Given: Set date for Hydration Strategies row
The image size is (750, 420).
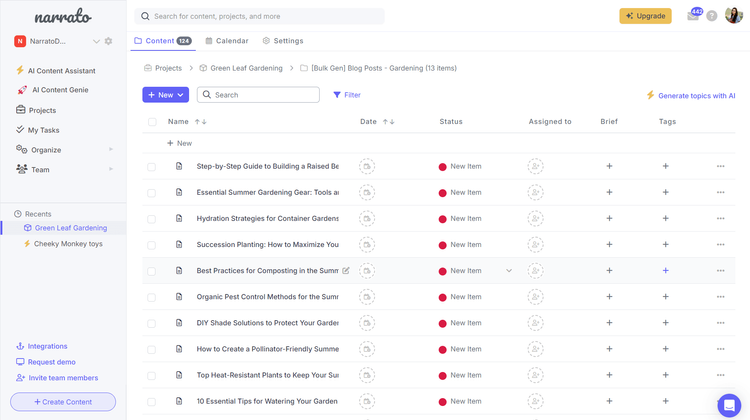Looking at the screenshot, I should point(367,219).
